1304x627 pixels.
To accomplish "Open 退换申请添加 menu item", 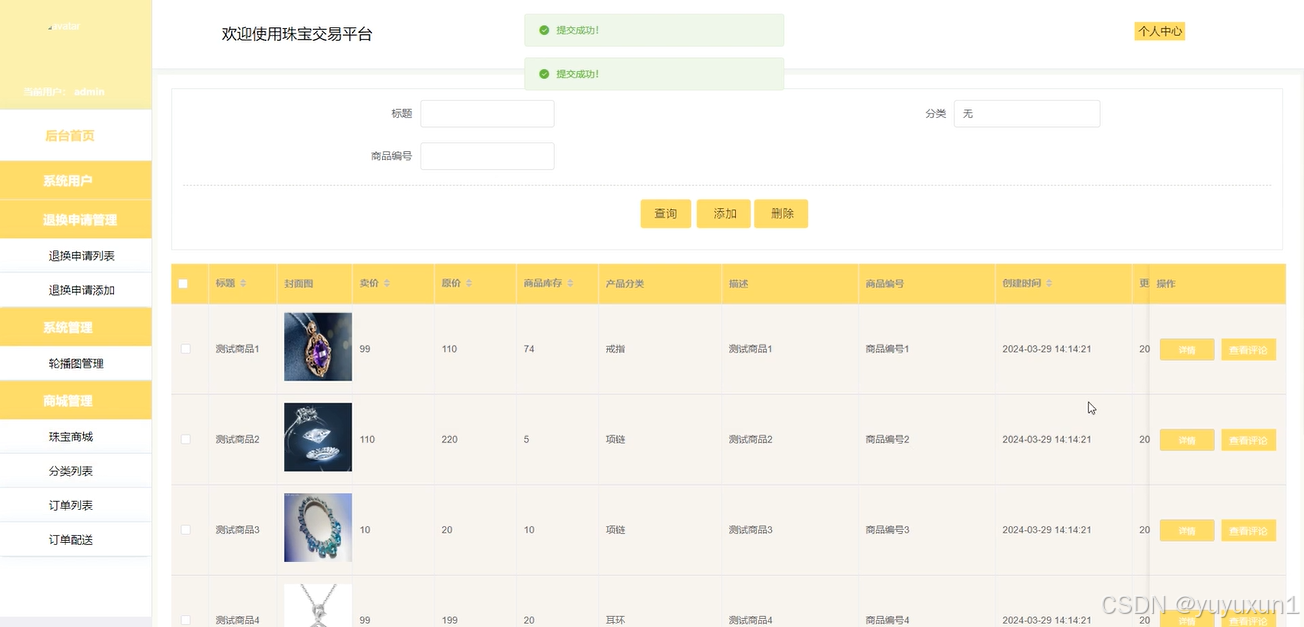I will (x=76, y=290).
